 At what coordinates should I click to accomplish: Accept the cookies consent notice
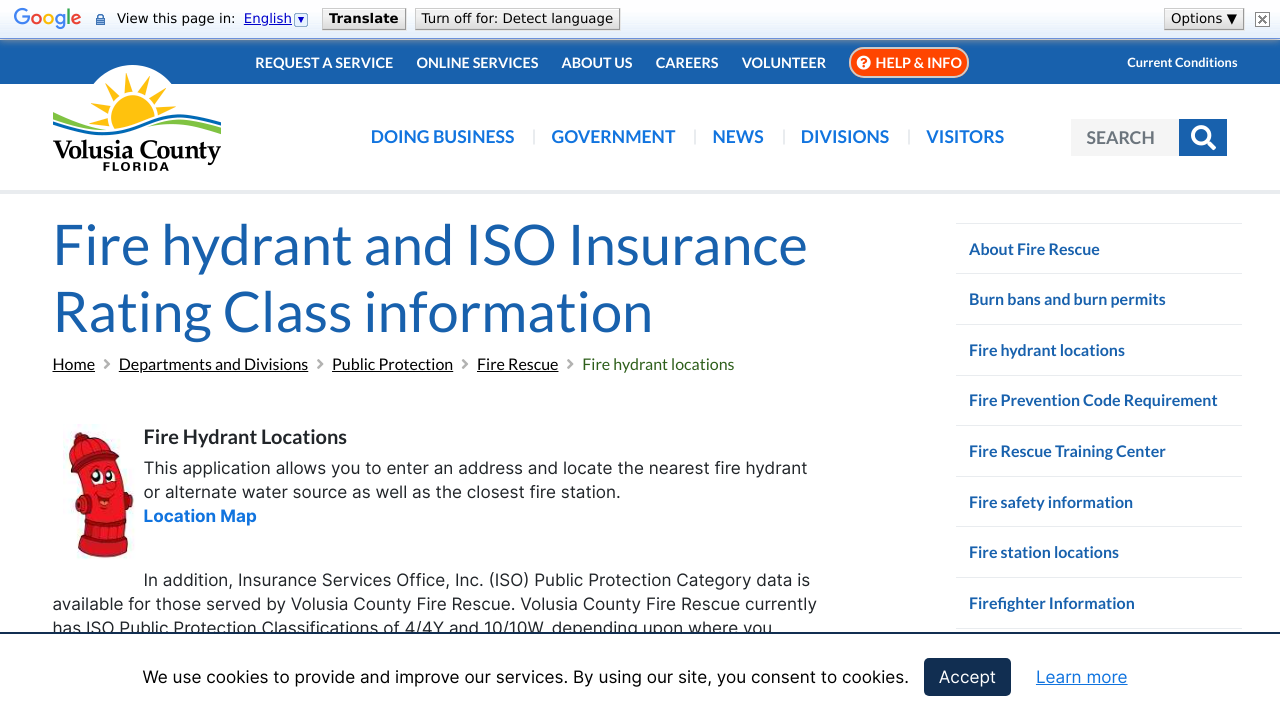pos(967,677)
